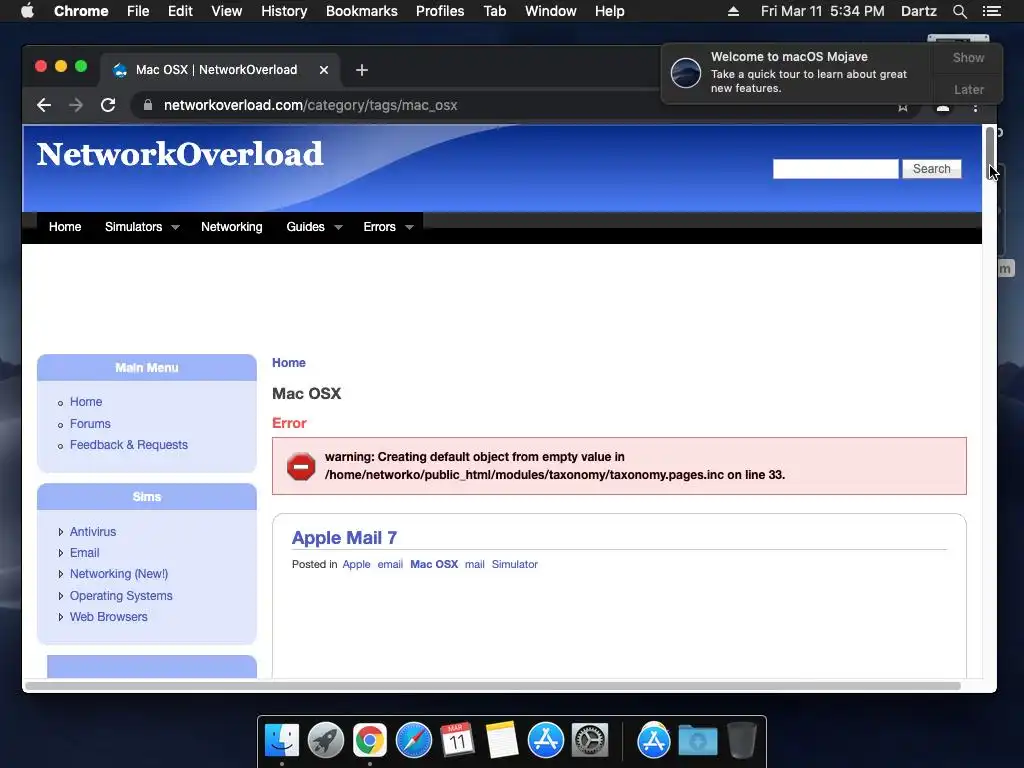The height and width of the screenshot is (768, 1024).
Task: Click the site Search button
Action: point(931,168)
